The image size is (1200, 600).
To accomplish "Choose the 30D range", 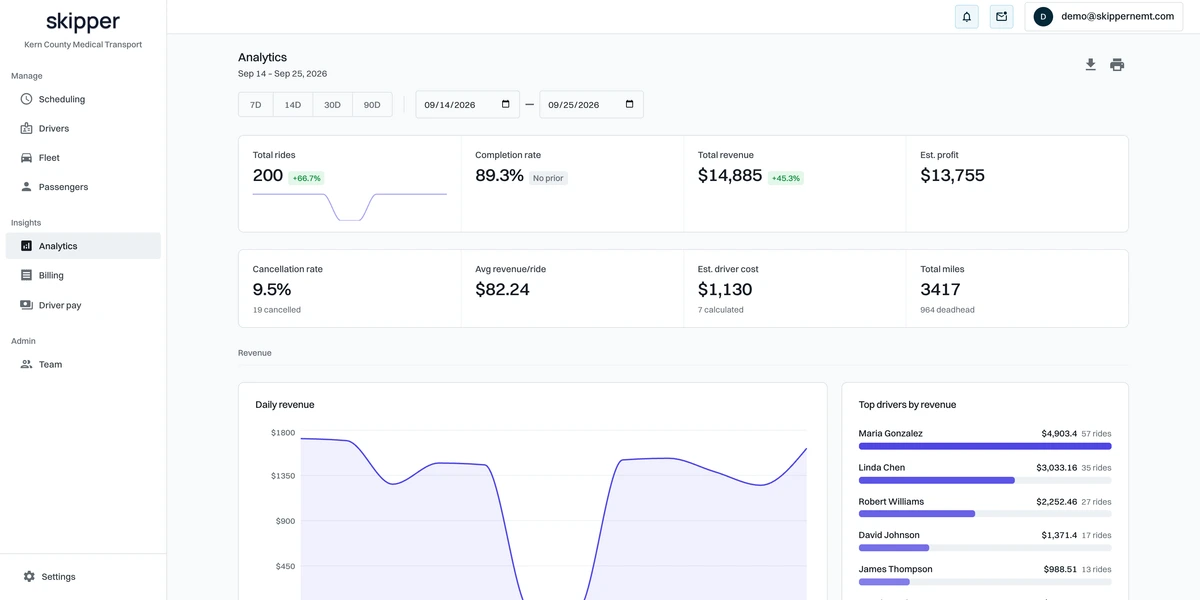I will tap(332, 105).
